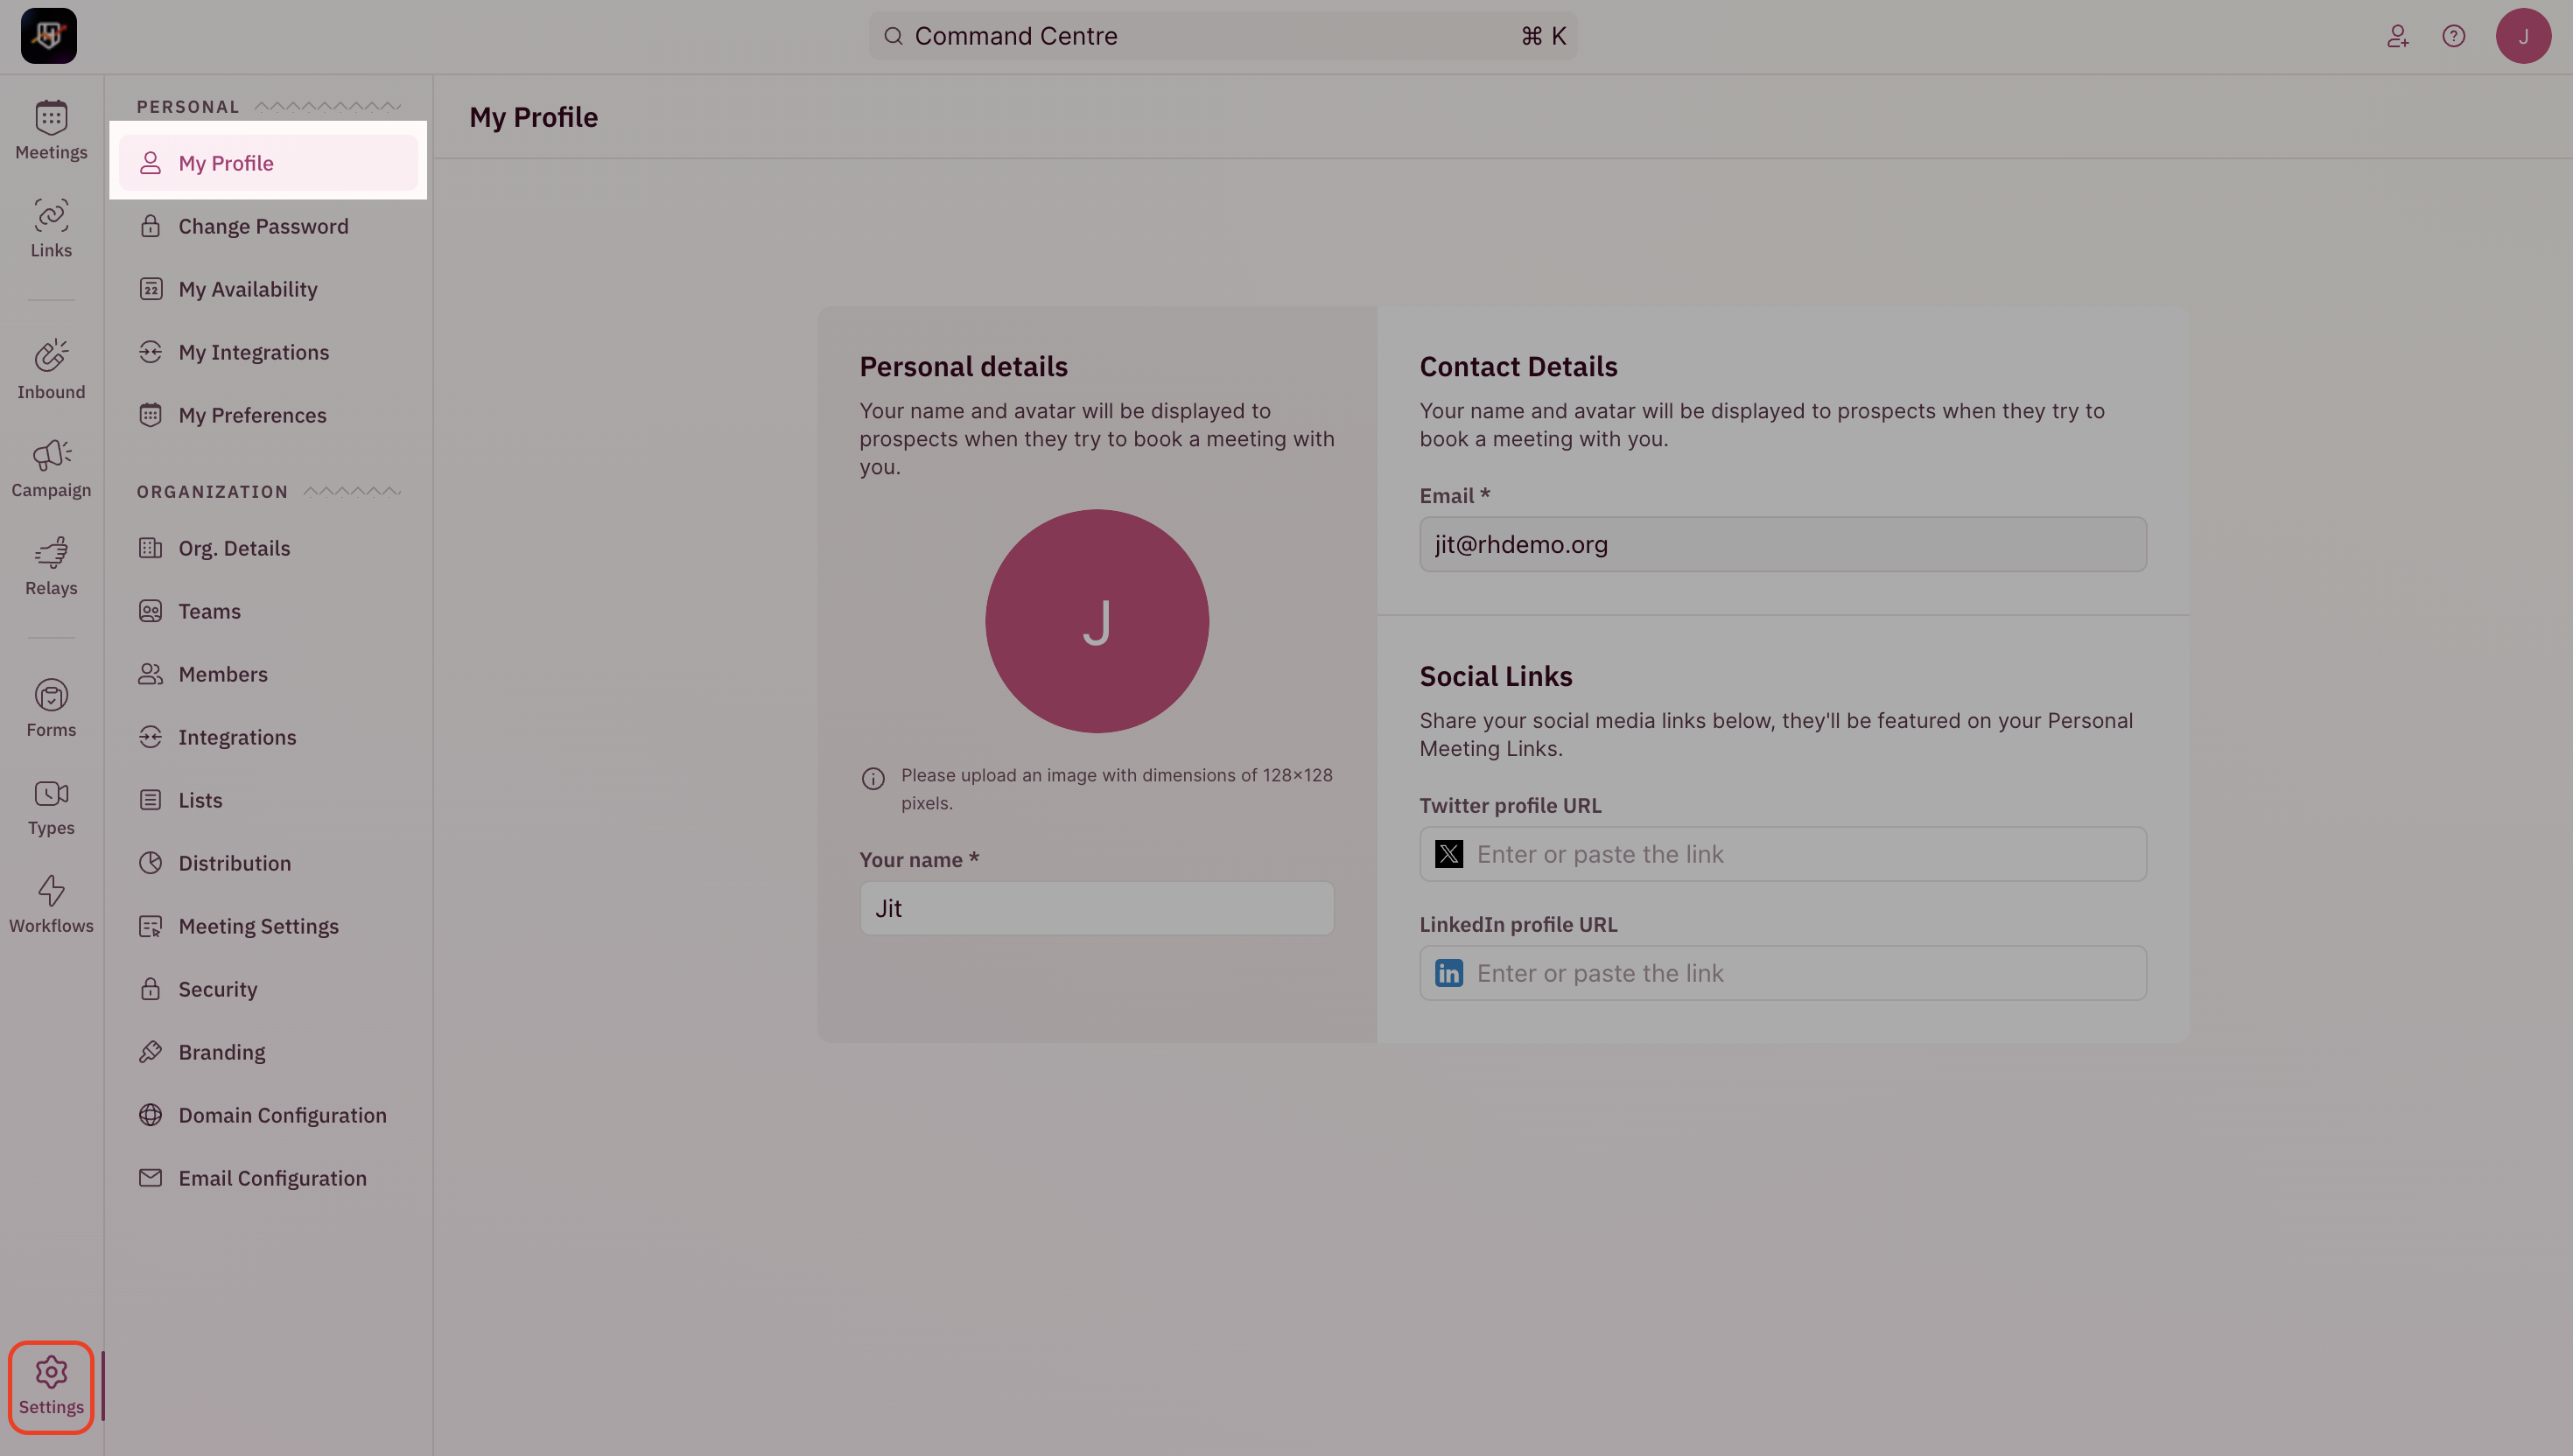Open Domain Configuration page
This screenshot has width=2573, height=1456.
(268, 1115)
